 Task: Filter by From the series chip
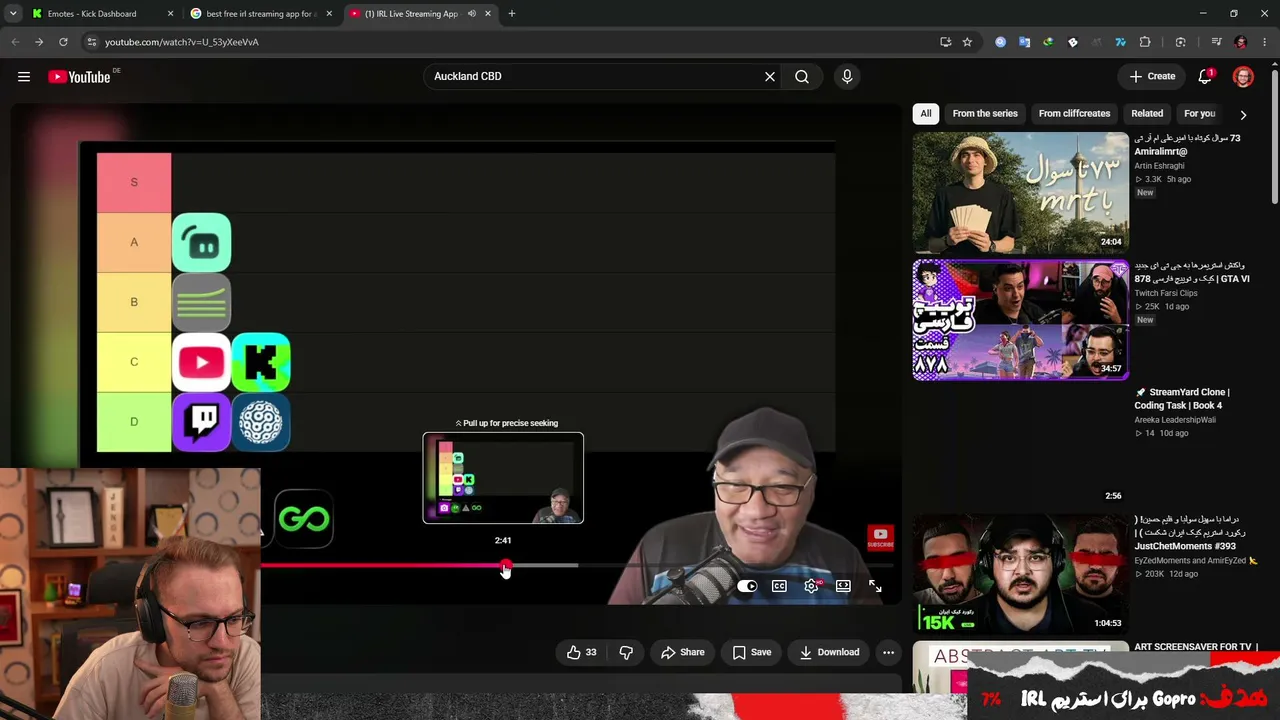point(985,114)
